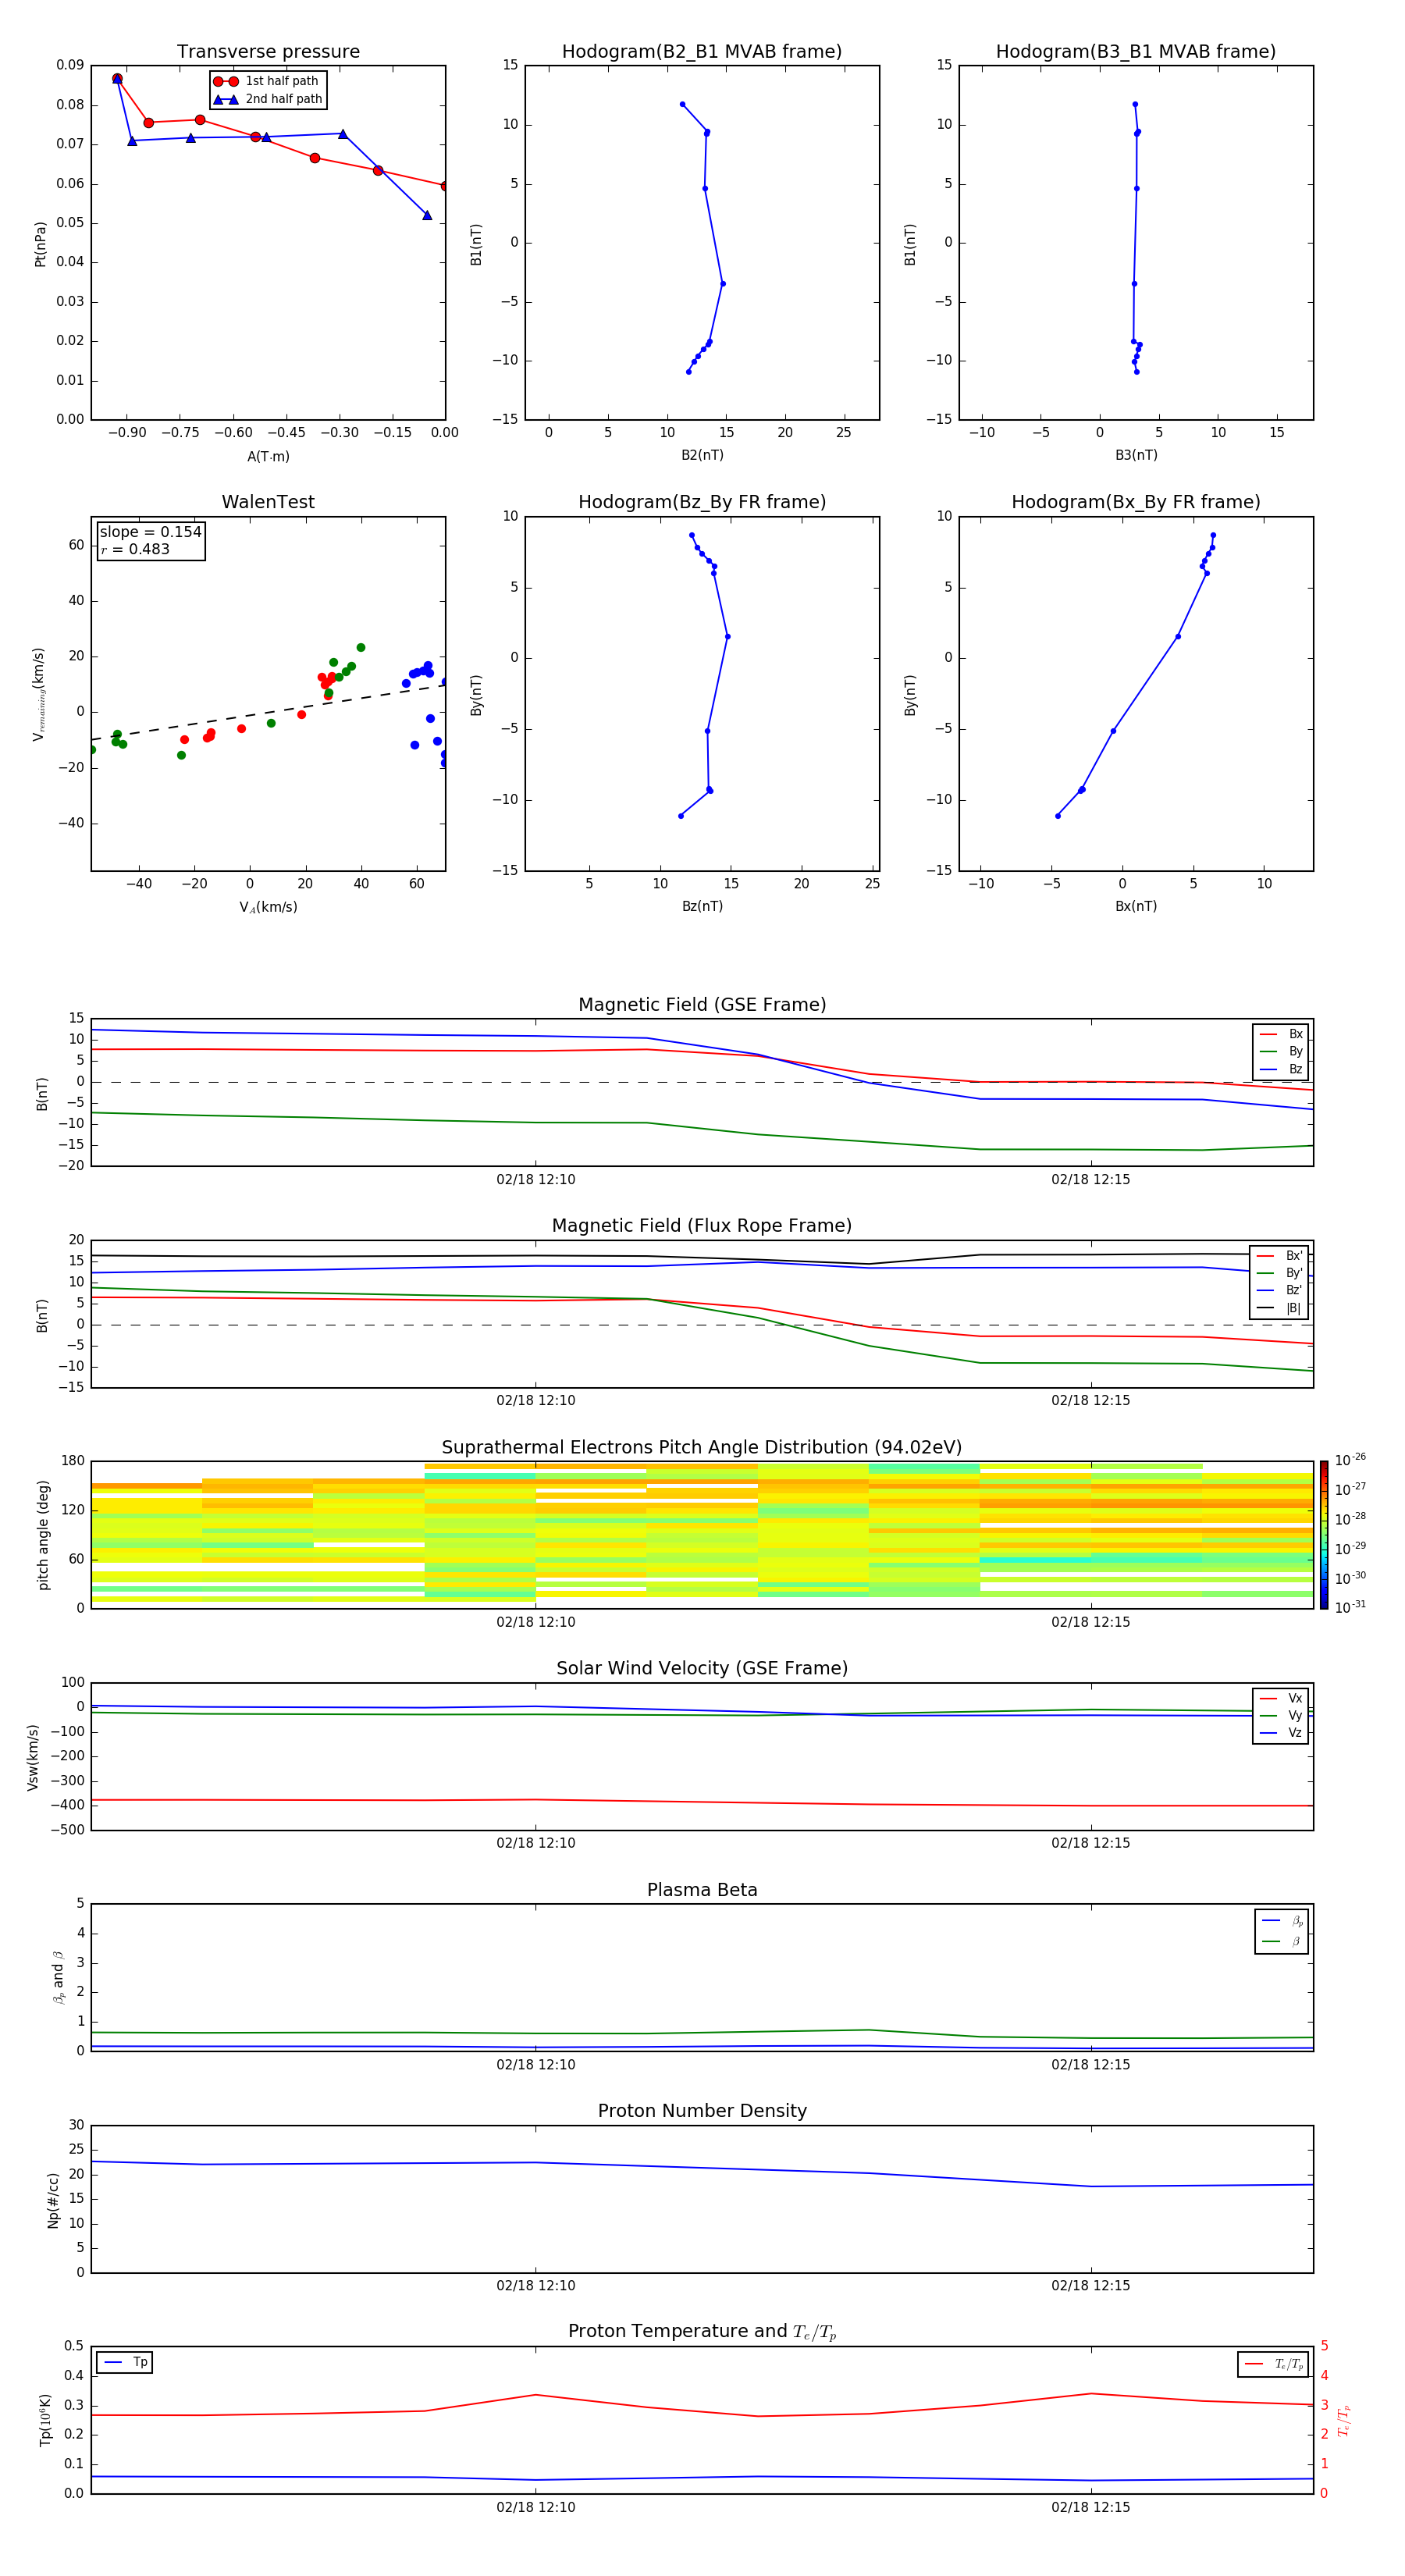The height and width of the screenshot is (2576, 1405).
Task: Click 'Hodogram(Bx_By FR frame)' title
Action: [1136, 502]
